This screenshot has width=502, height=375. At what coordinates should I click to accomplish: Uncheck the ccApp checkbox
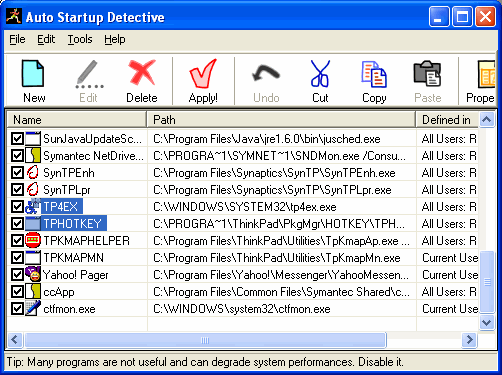(17, 291)
